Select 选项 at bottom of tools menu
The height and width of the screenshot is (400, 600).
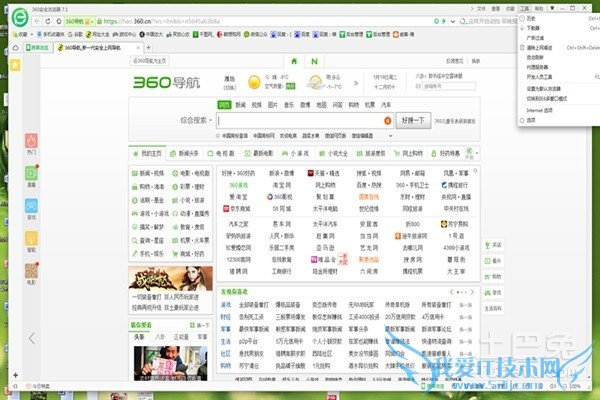531,120
